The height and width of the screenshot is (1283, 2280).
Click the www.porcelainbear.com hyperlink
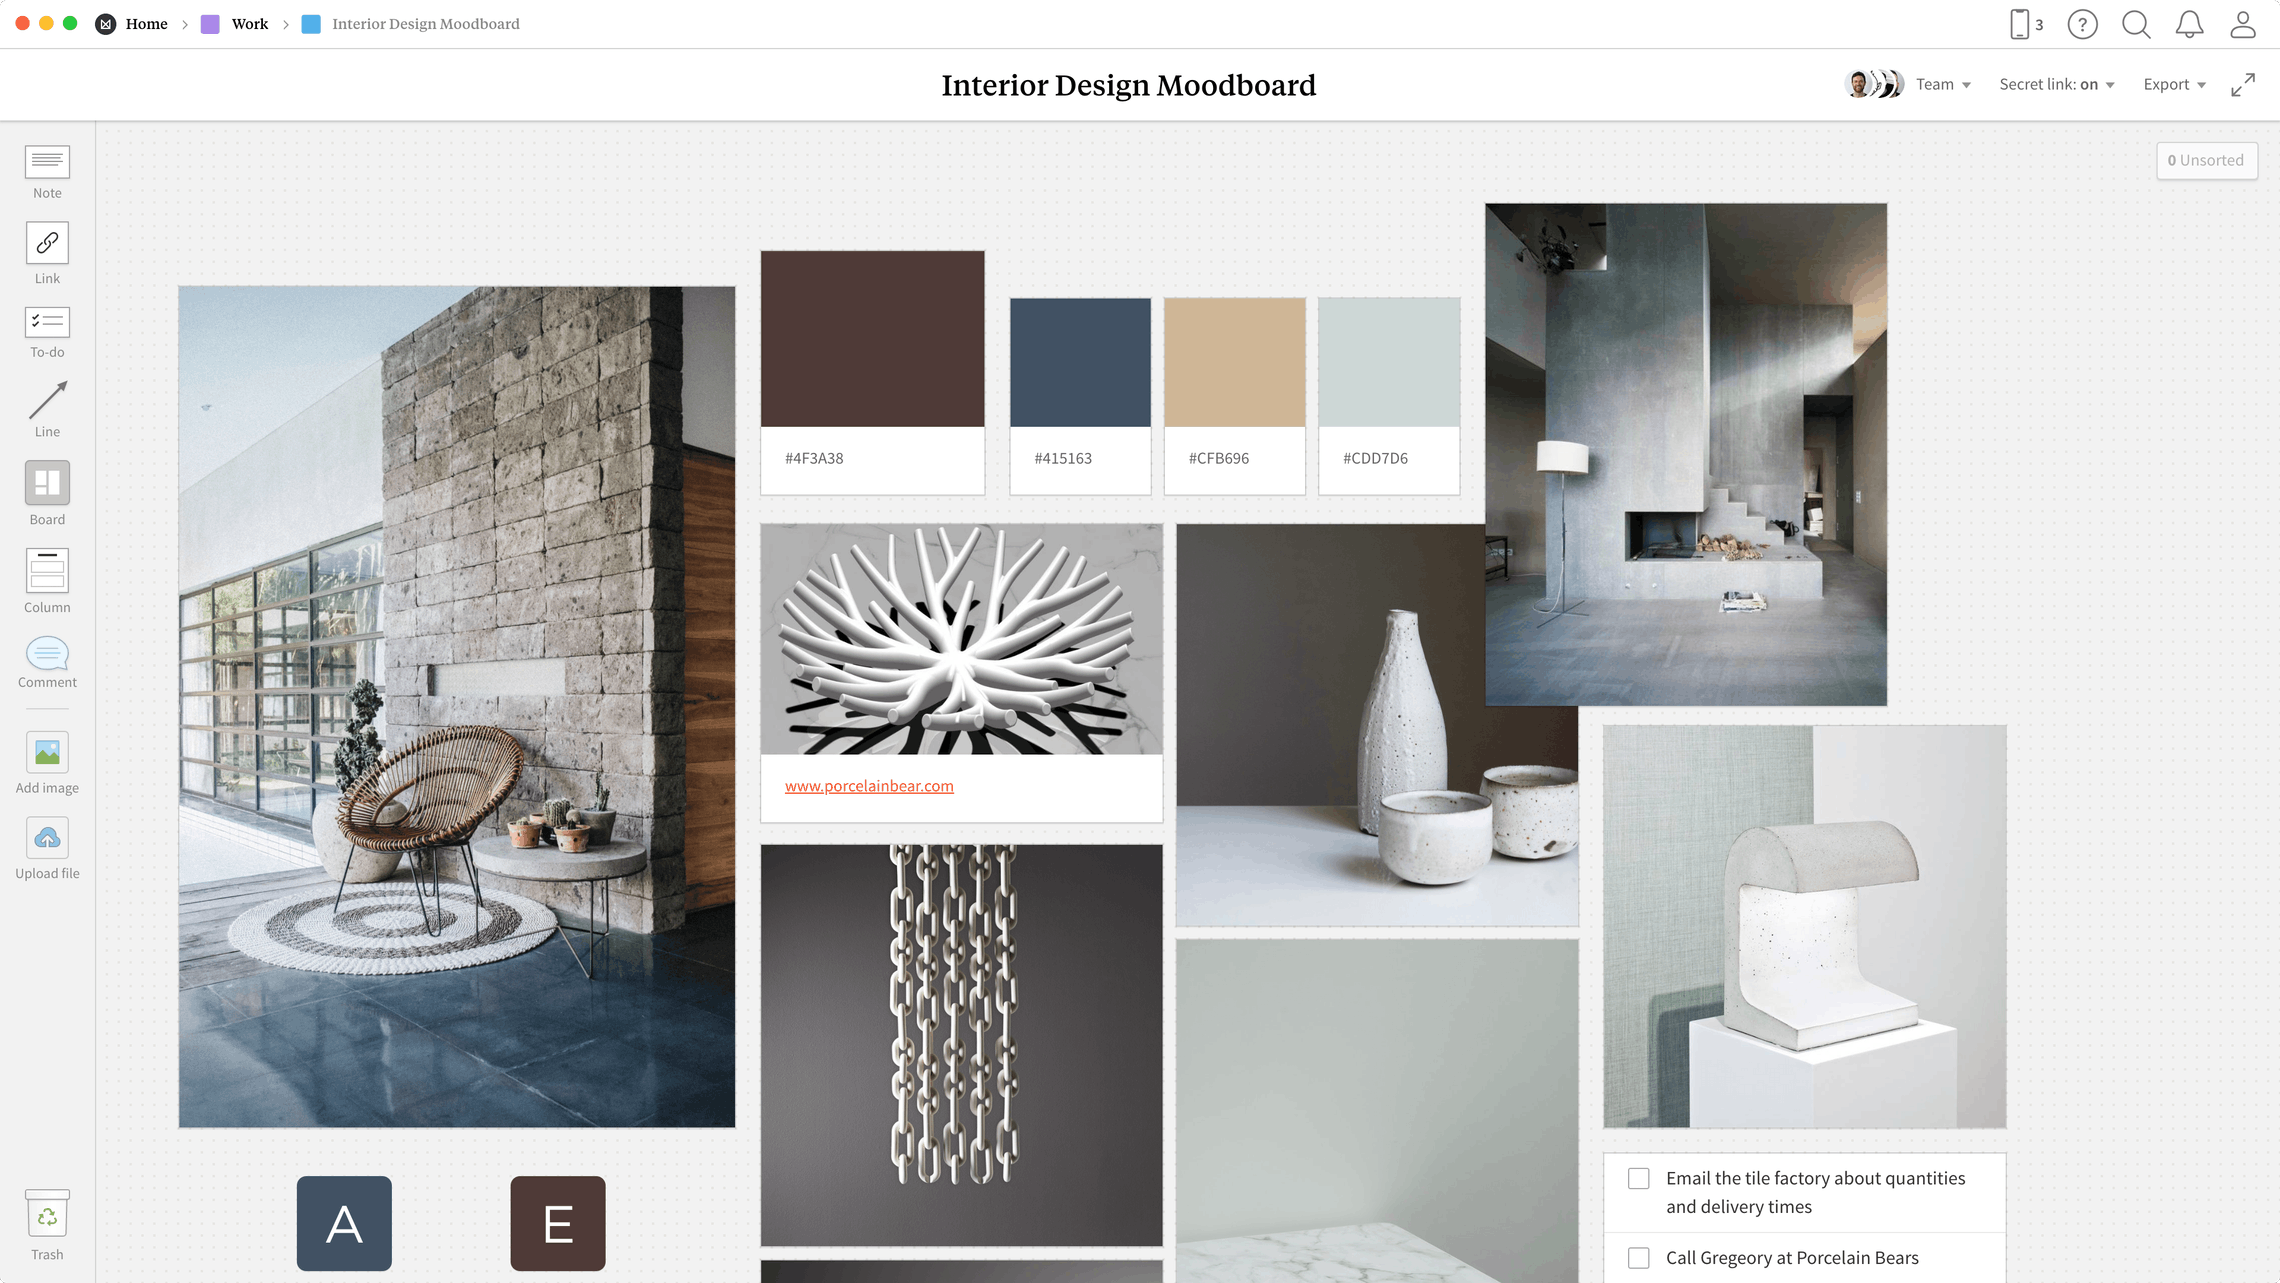click(x=869, y=785)
